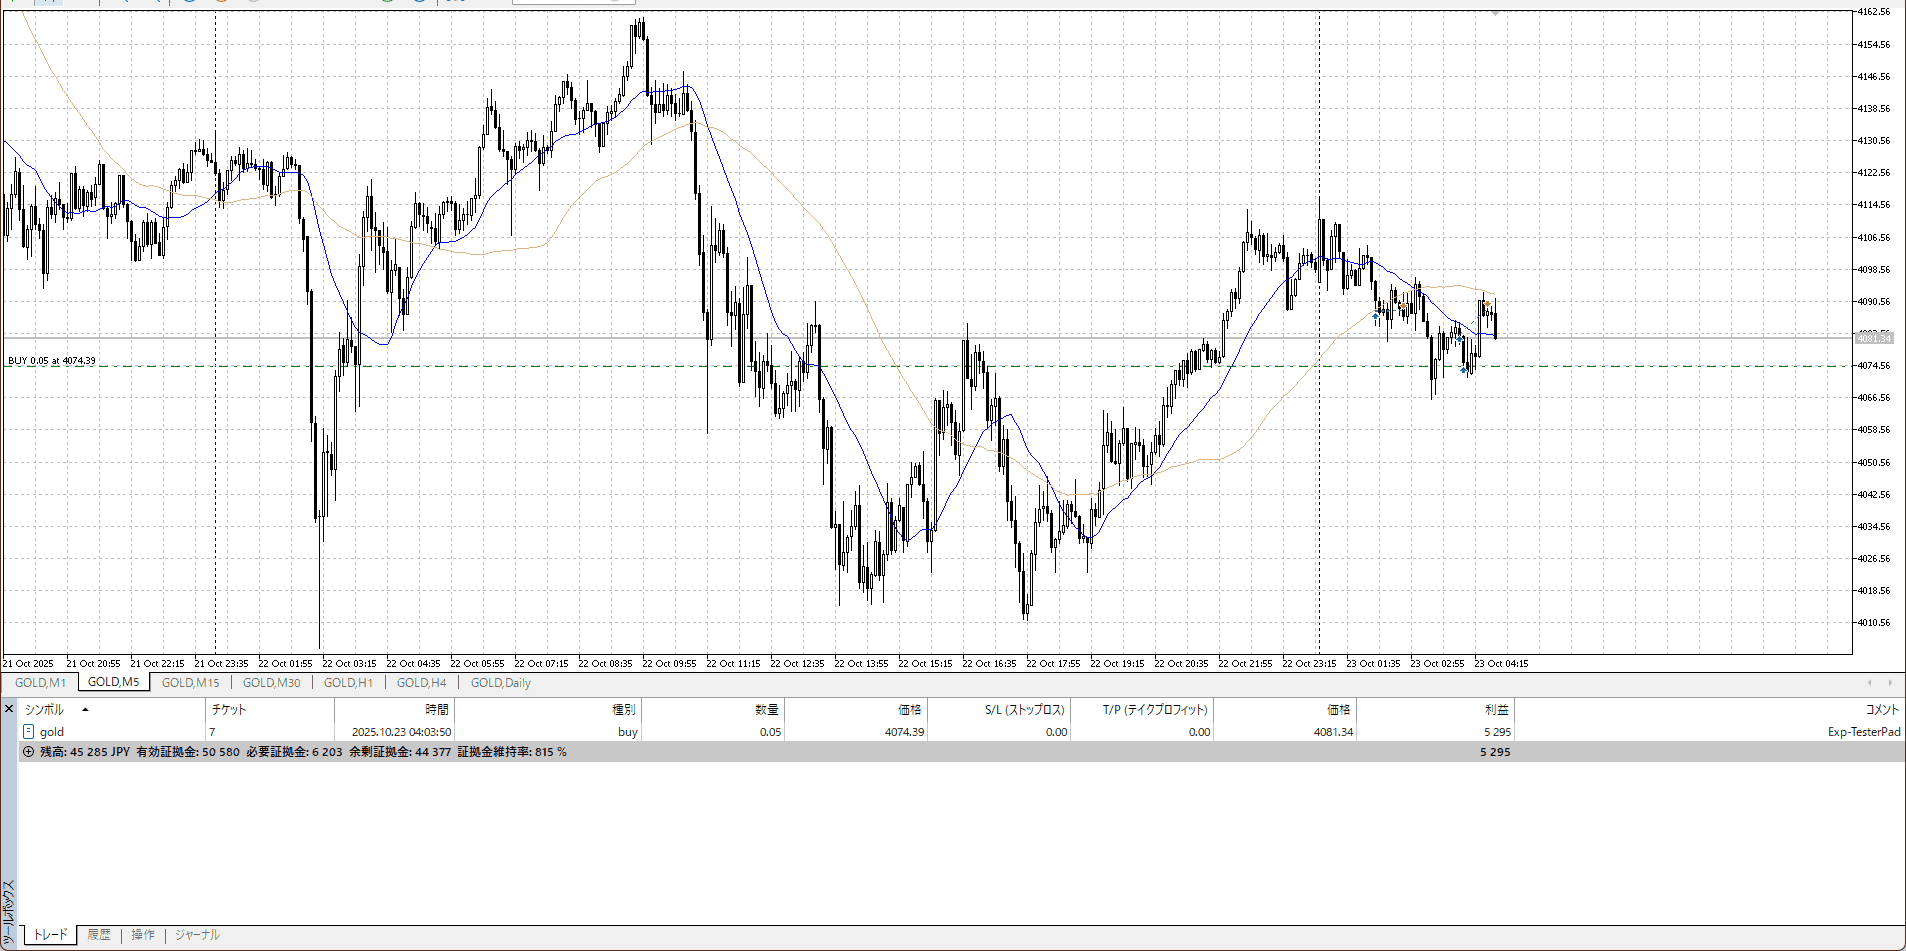
Task: Click the chart shift triangle marker
Action: pyautogui.click(x=1495, y=14)
